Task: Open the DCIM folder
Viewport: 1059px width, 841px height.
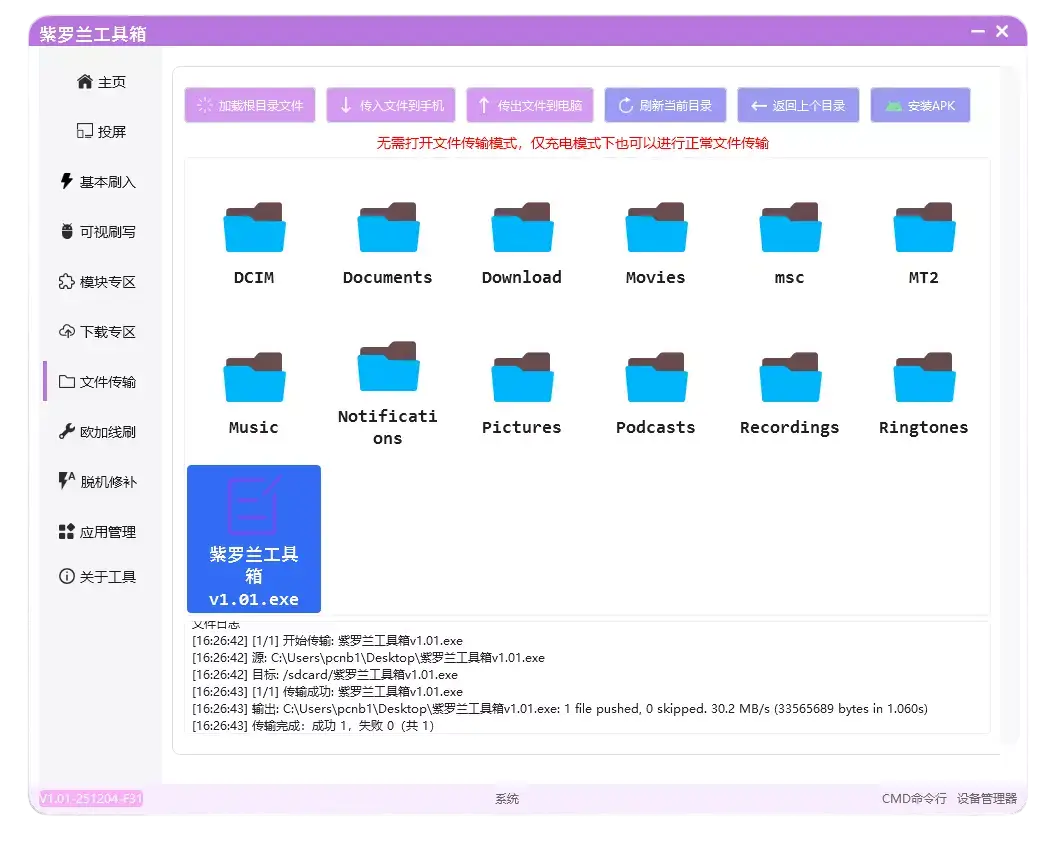Action: click(253, 240)
